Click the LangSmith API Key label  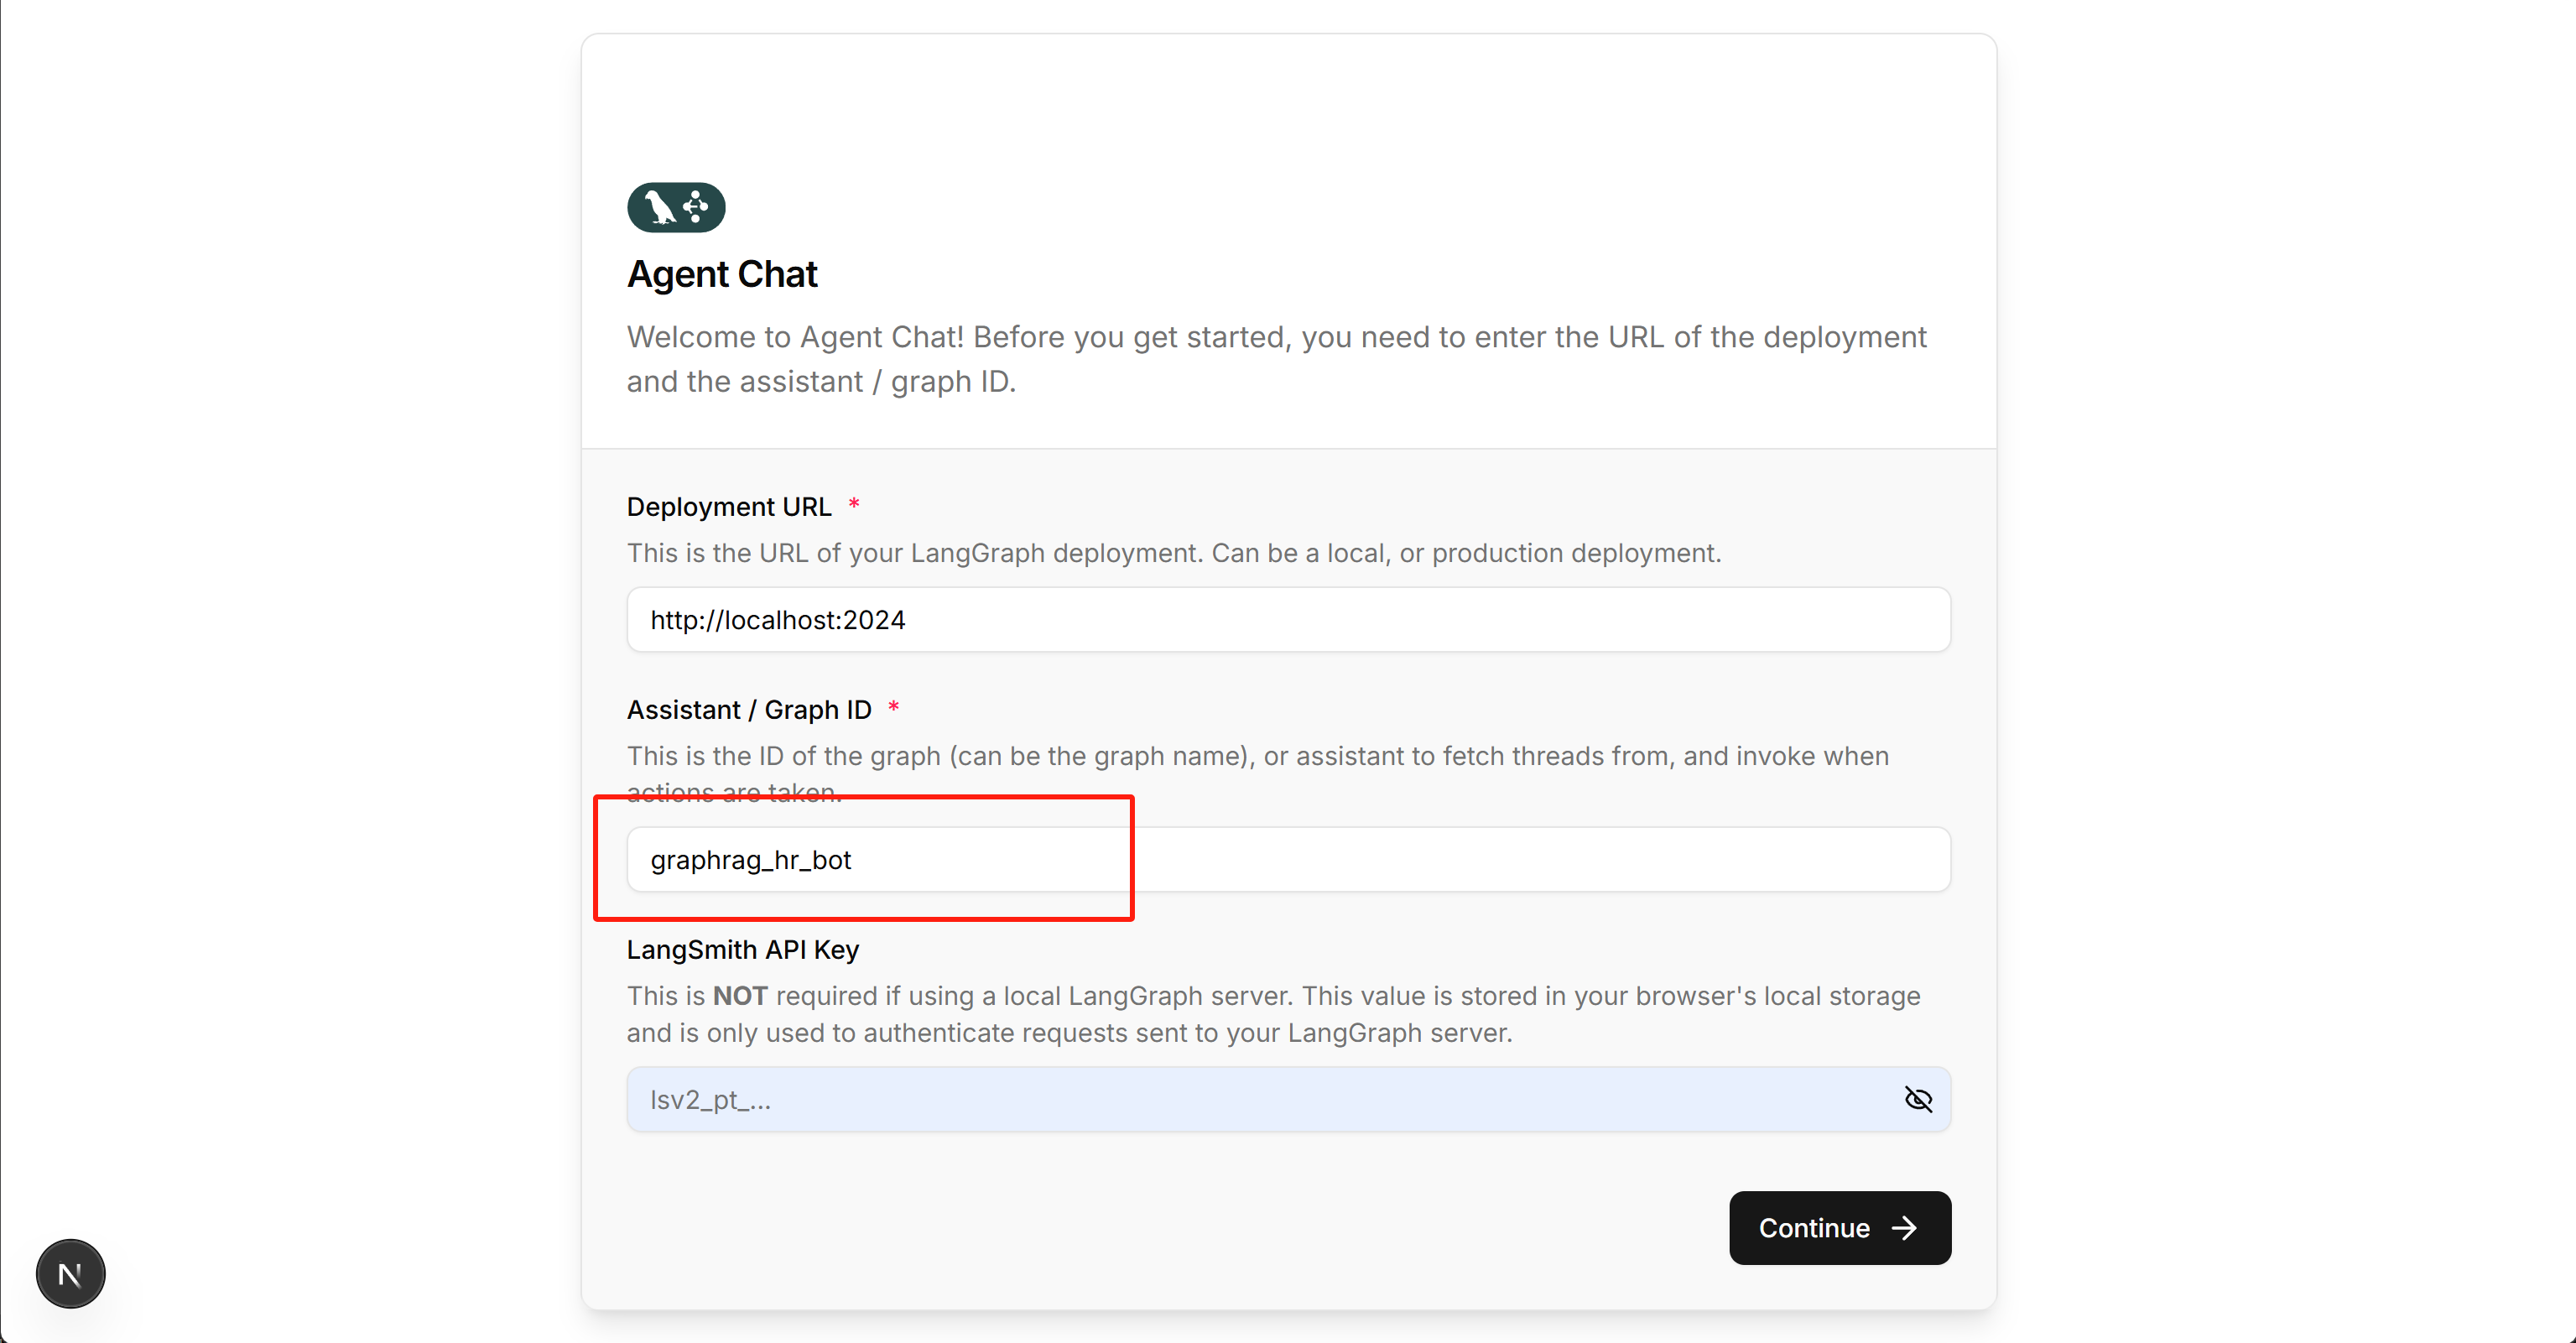[743, 949]
